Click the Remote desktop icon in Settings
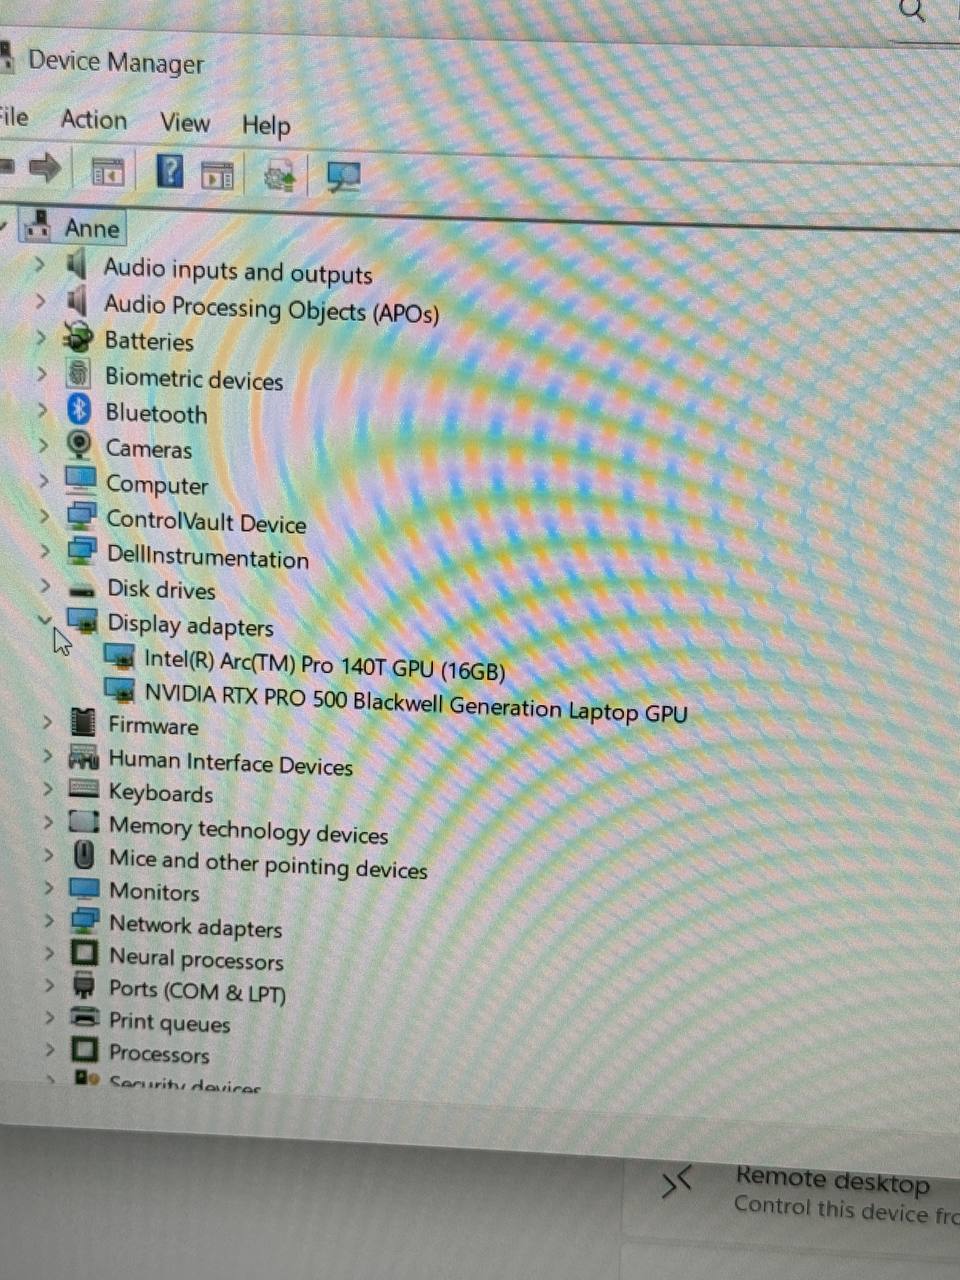Screen dimensions: 960x1280 (677, 1183)
